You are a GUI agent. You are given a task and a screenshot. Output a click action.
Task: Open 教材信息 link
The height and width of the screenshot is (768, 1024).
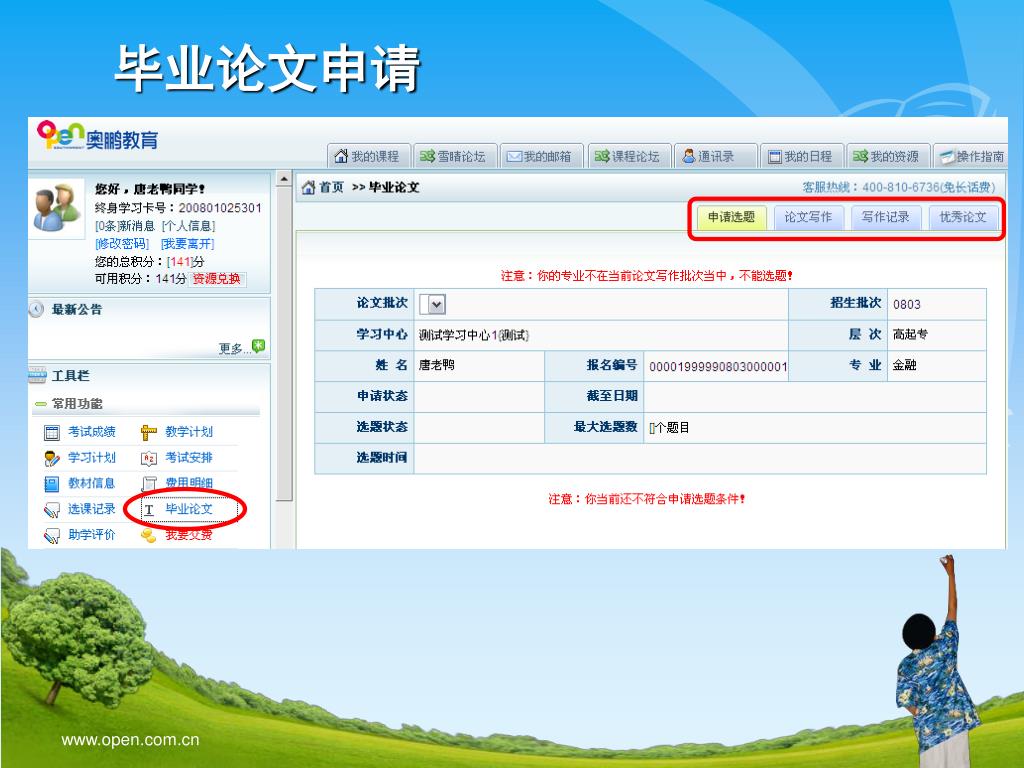tap(91, 483)
